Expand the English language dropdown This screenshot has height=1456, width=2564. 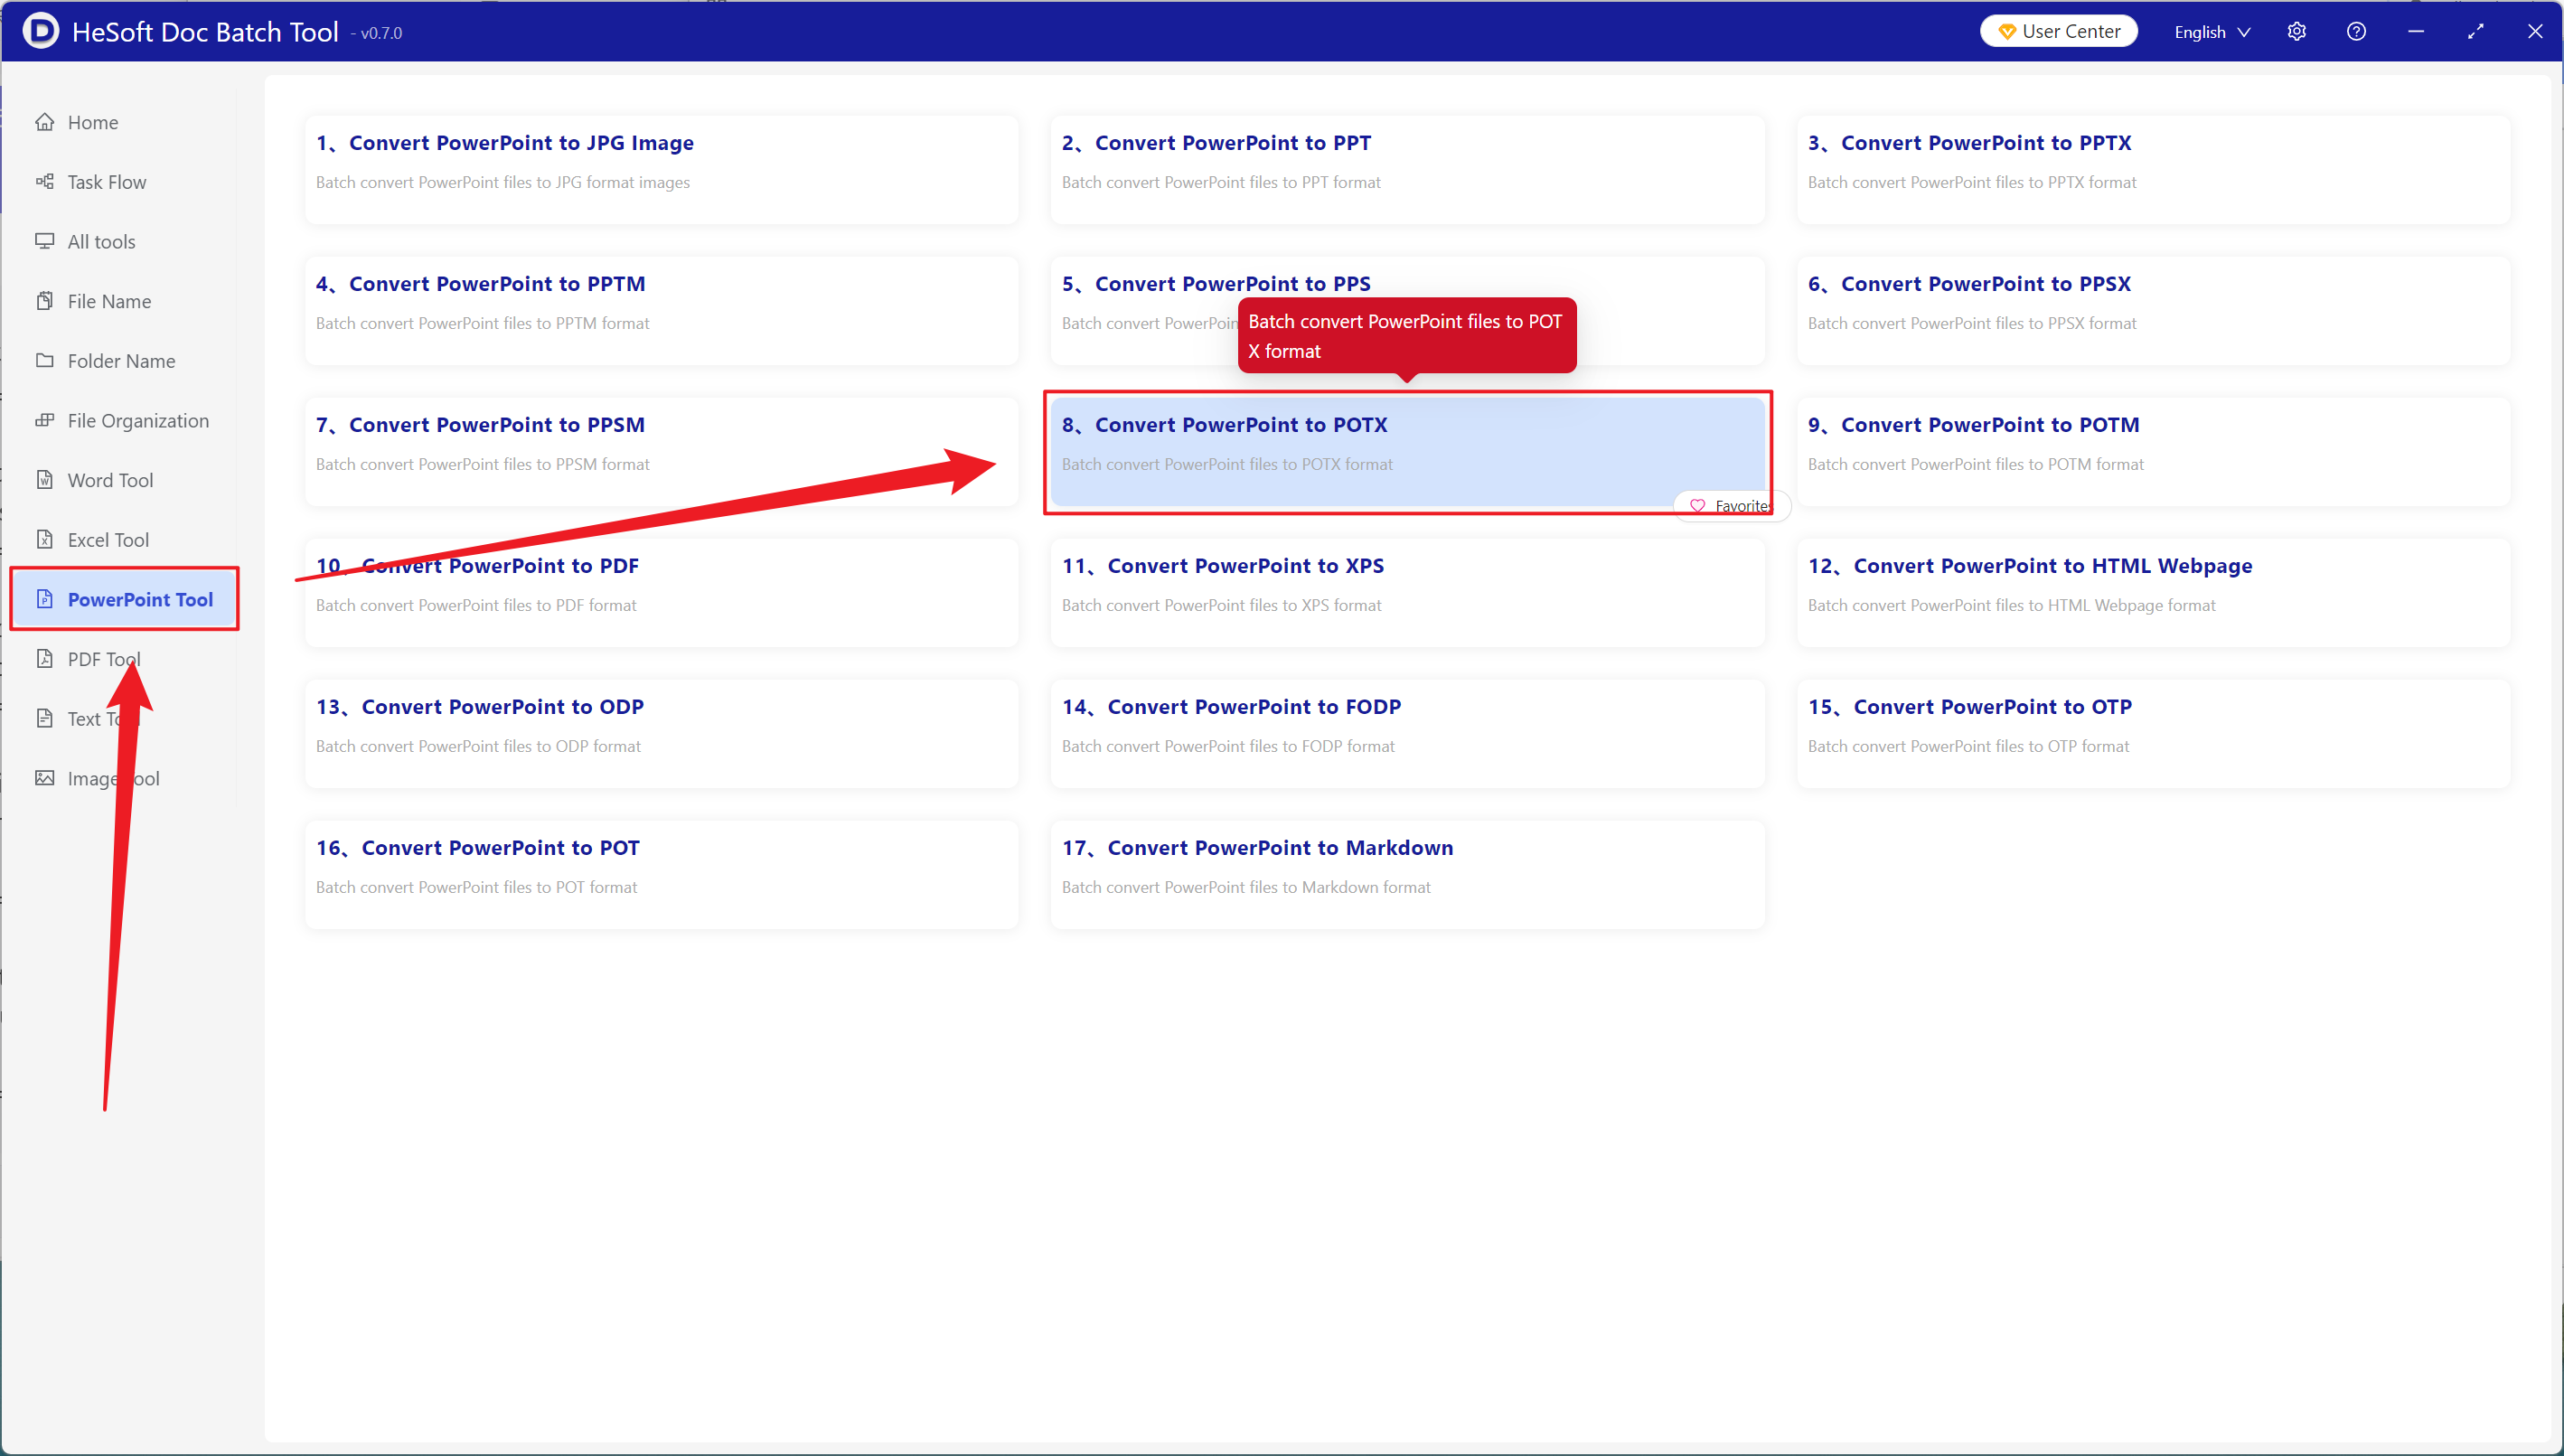point(2212,32)
